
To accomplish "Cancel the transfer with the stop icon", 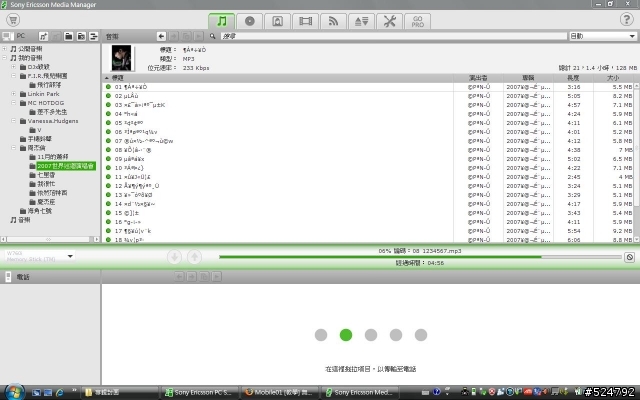I will click(x=629, y=257).
